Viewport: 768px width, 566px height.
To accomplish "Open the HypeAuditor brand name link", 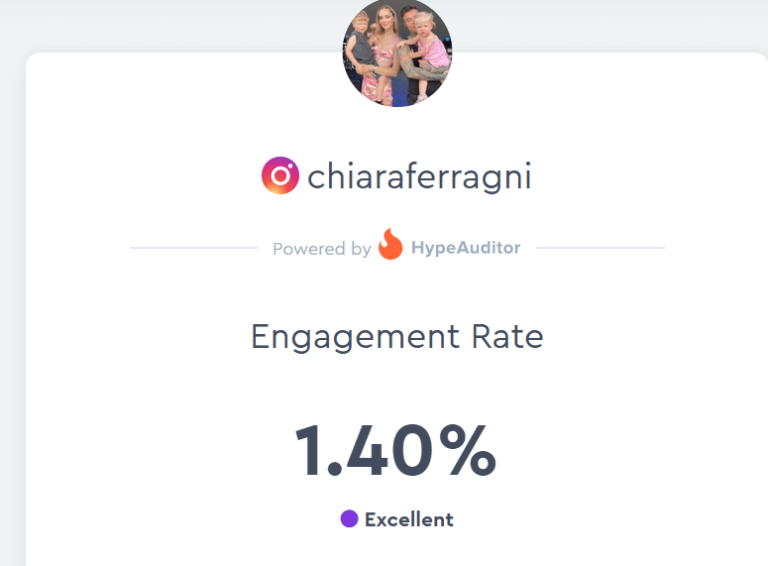I will pyautogui.click(x=466, y=248).
